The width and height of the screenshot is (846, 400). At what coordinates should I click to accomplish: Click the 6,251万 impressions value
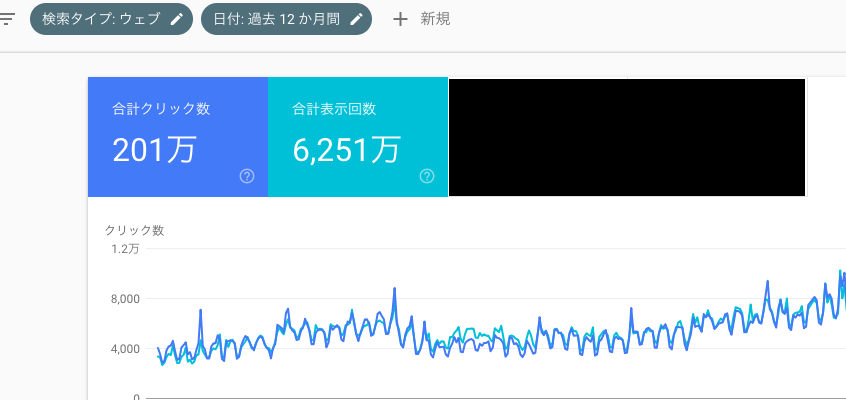[x=347, y=150]
